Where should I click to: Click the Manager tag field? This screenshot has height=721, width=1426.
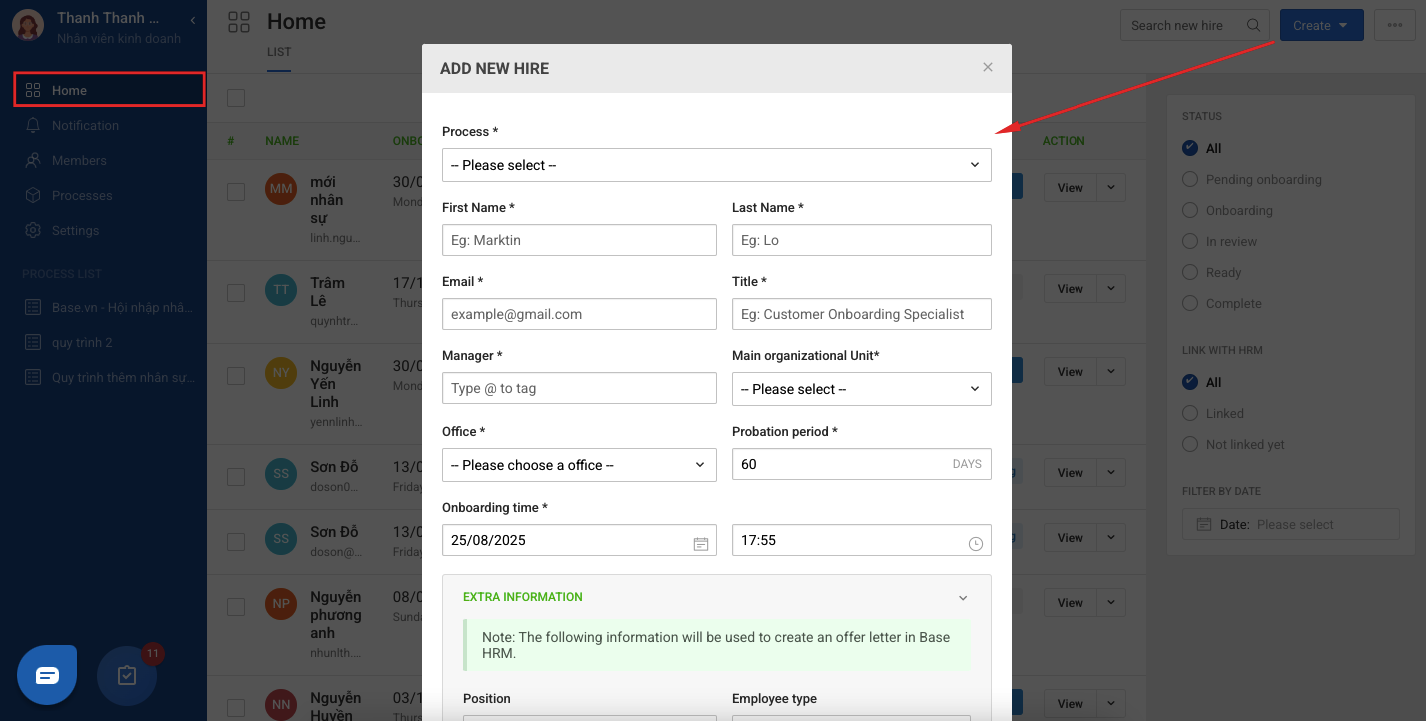[x=579, y=388]
